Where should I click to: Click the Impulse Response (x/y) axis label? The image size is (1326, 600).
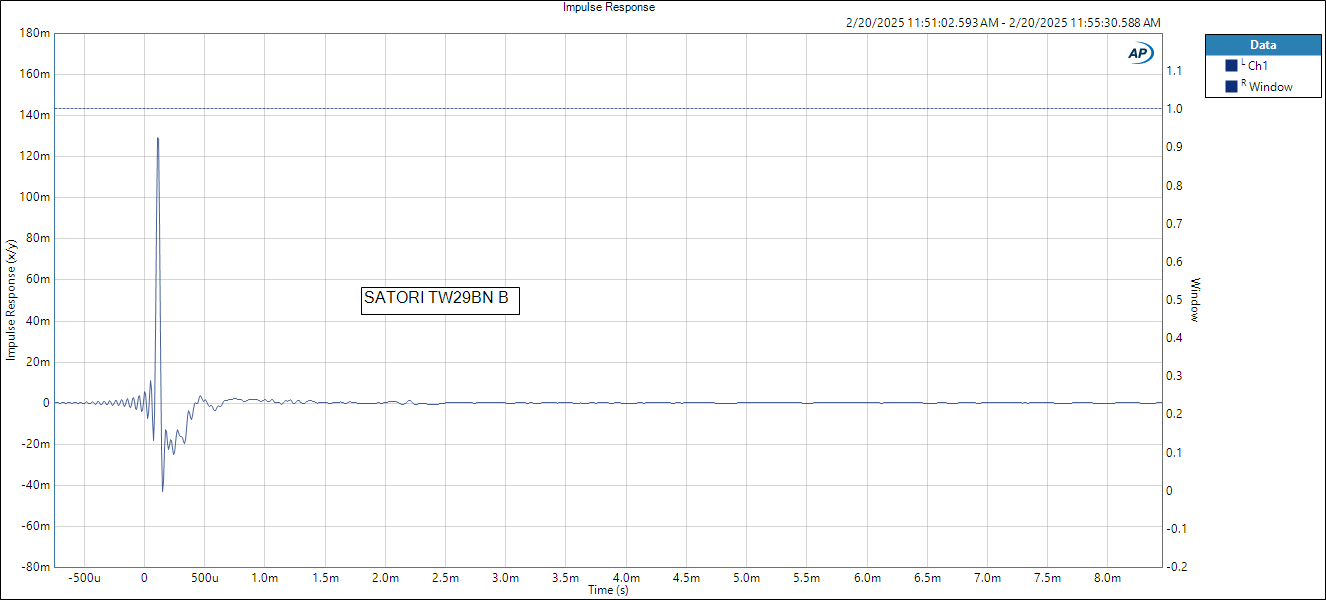pos(10,299)
